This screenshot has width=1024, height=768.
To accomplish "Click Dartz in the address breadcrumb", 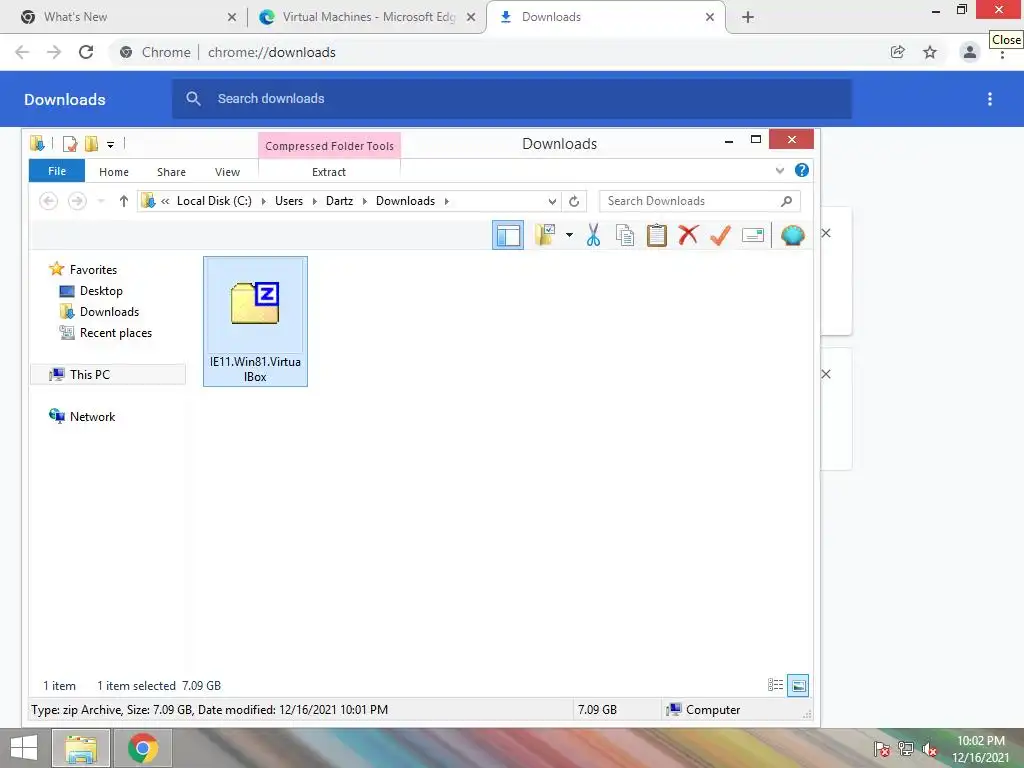I will tap(340, 201).
